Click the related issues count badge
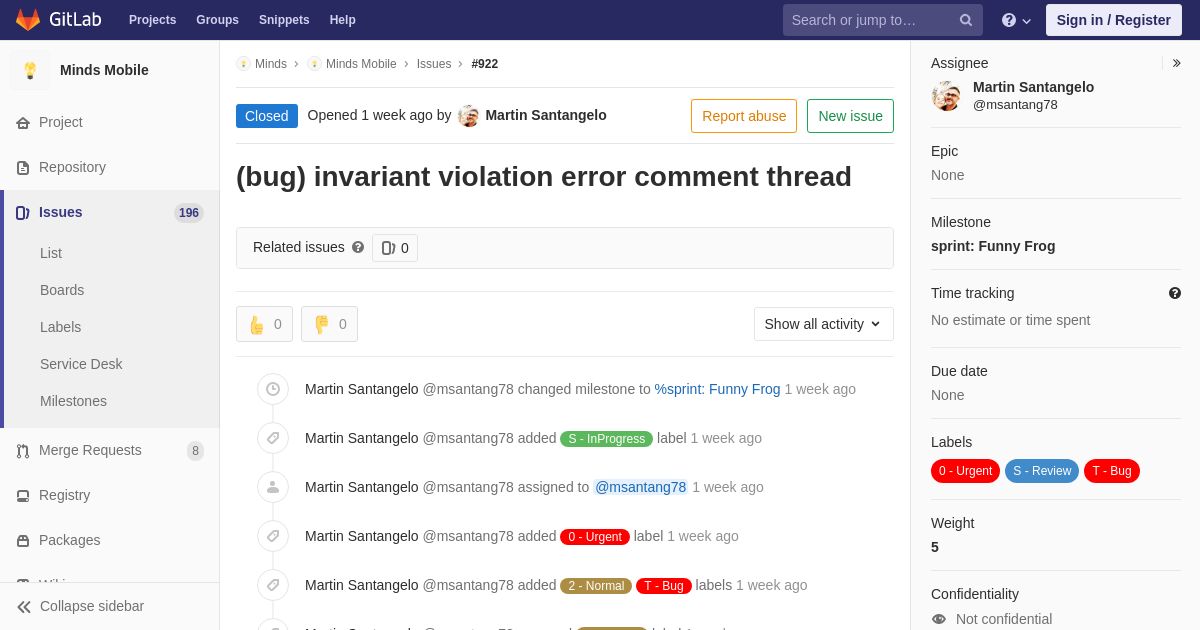Screen dimensions: 1200x630 tap(395, 248)
